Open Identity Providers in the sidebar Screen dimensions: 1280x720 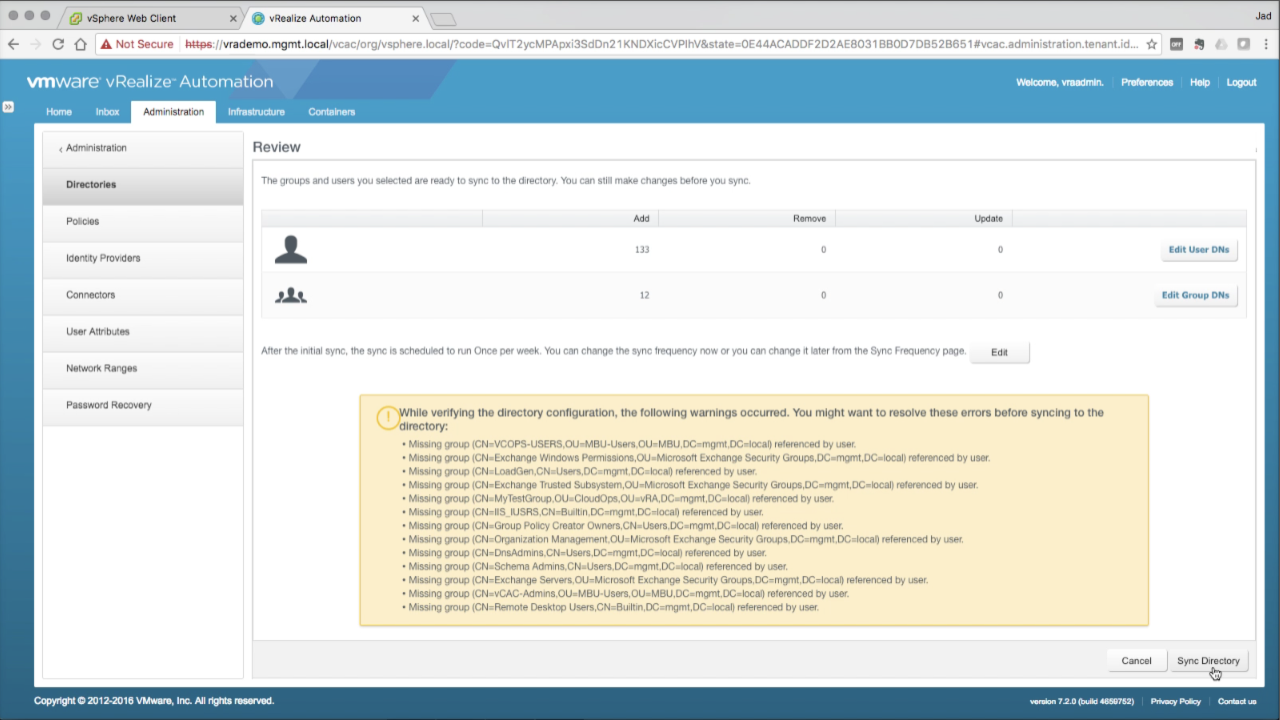(x=143, y=258)
